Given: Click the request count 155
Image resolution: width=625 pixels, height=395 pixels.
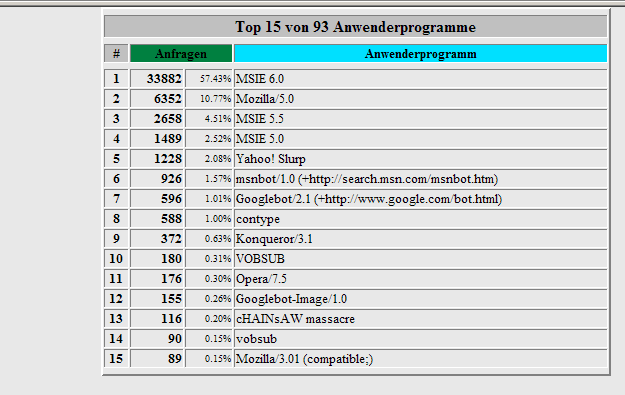Looking at the screenshot, I should tap(171, 299).
